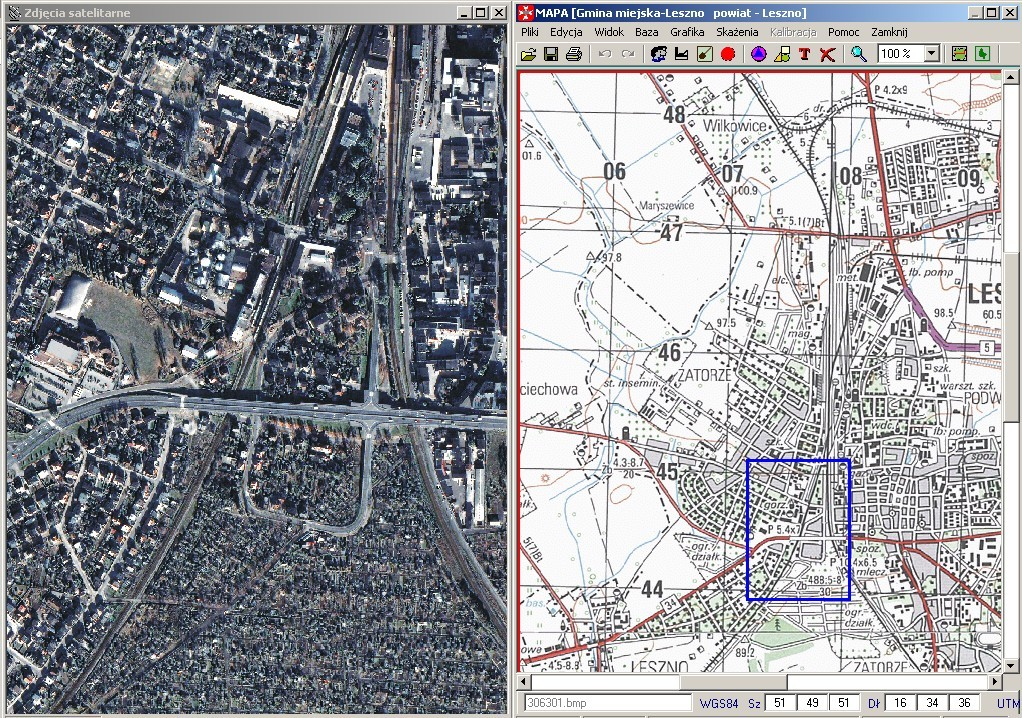Click the map horizontal scrollbar thumb
The image size is (1022, 718).
point(733,682)
